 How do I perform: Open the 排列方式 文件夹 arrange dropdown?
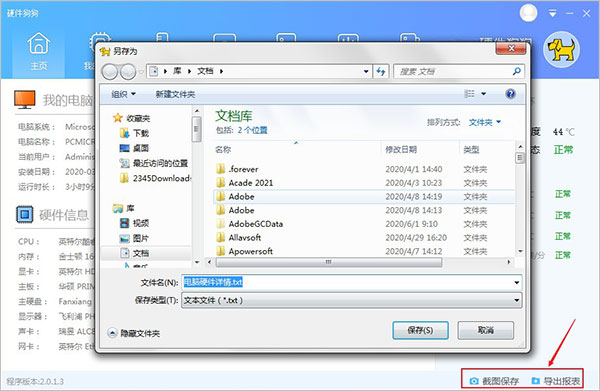[485, 122]
